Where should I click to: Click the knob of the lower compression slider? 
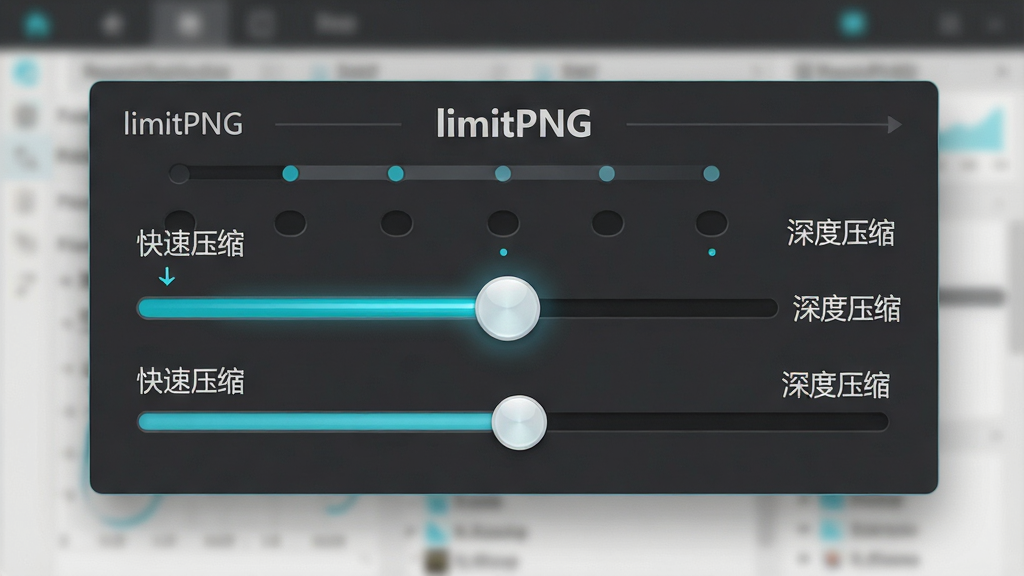click(519, 423)
